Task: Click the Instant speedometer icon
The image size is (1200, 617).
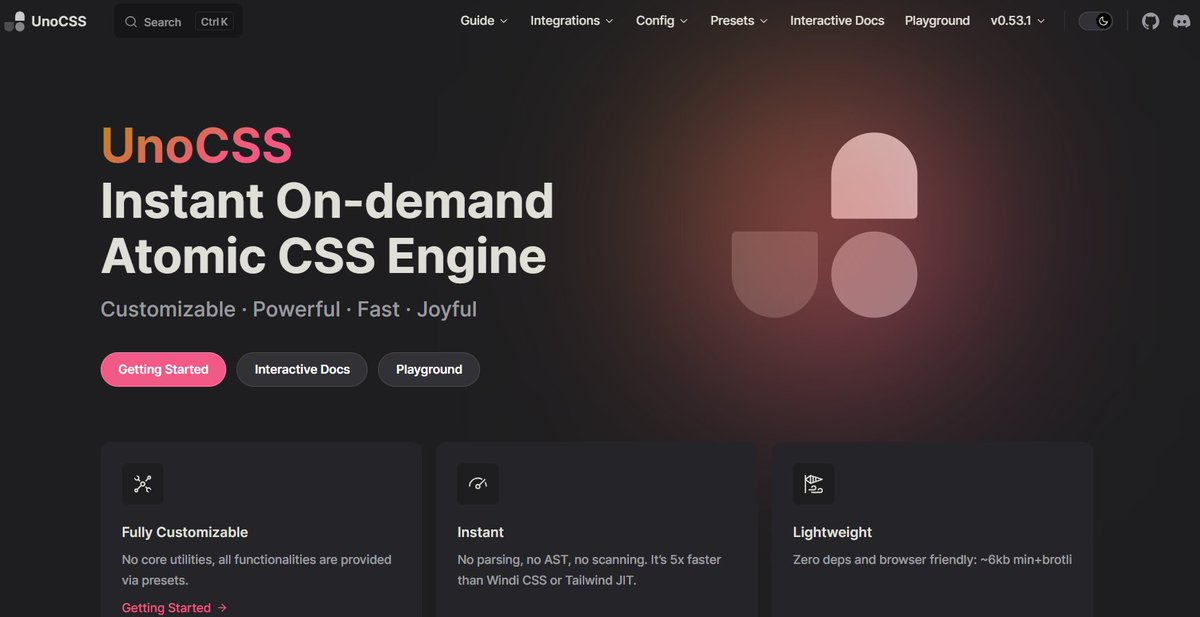Action: tap(478, 484)
